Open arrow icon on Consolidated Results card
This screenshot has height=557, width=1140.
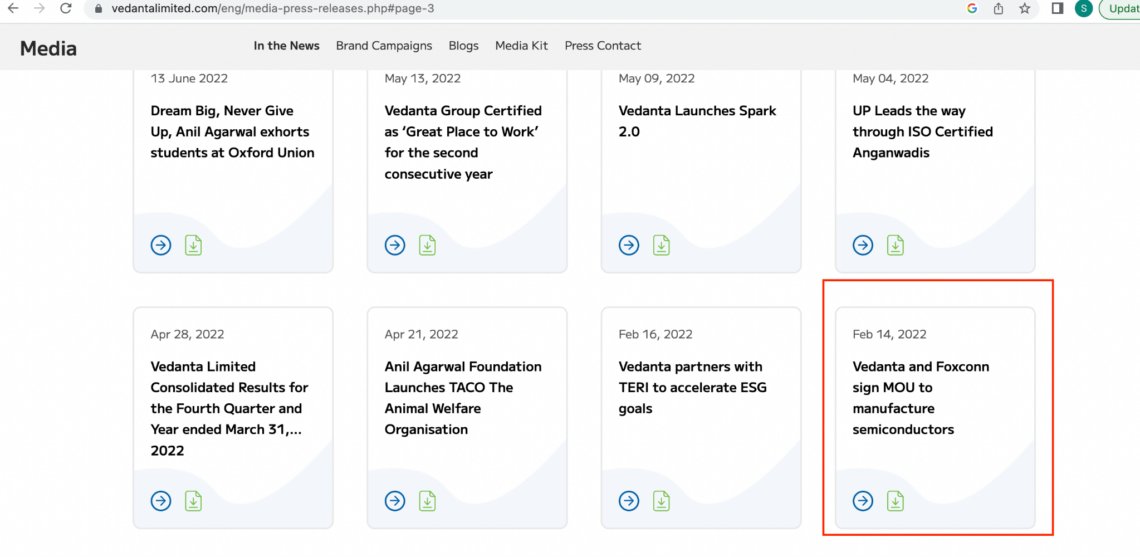[161, 501]
